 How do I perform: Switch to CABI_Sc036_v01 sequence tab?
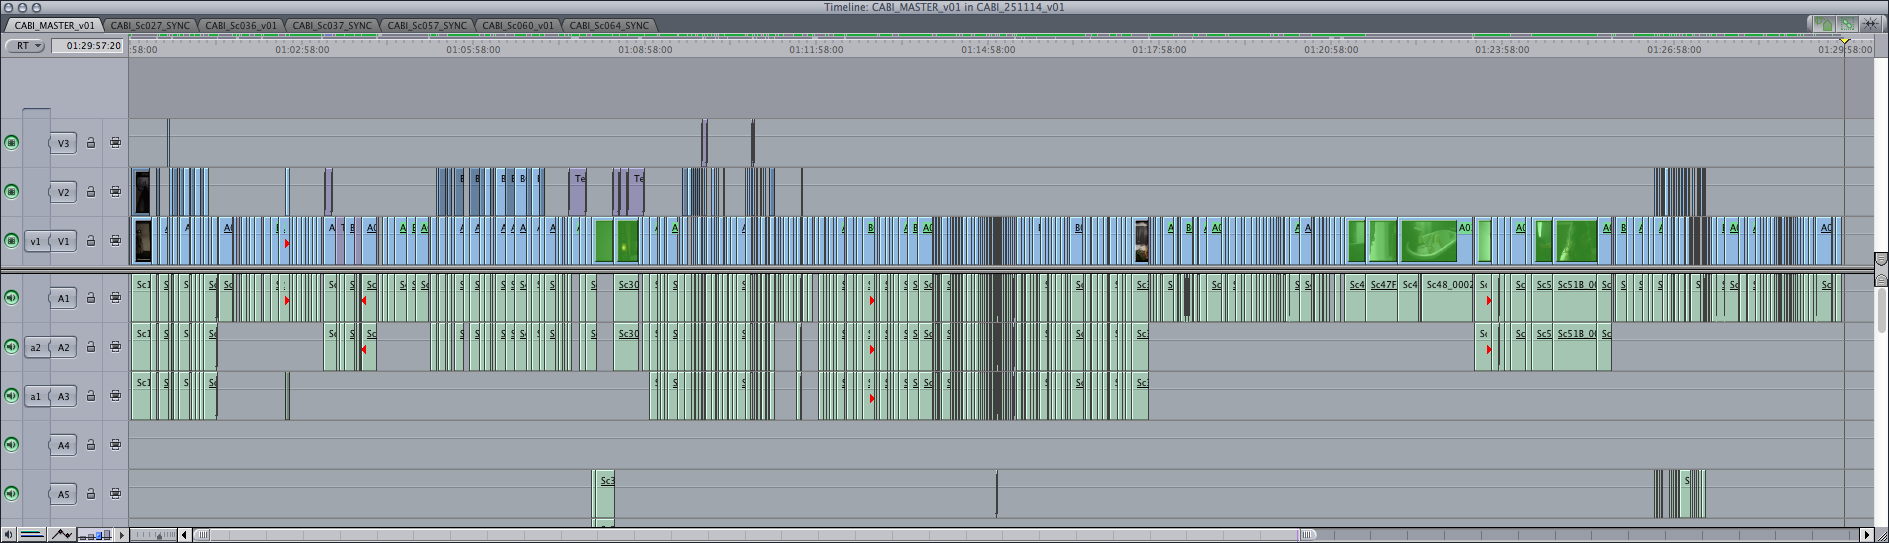coord(241,25)
